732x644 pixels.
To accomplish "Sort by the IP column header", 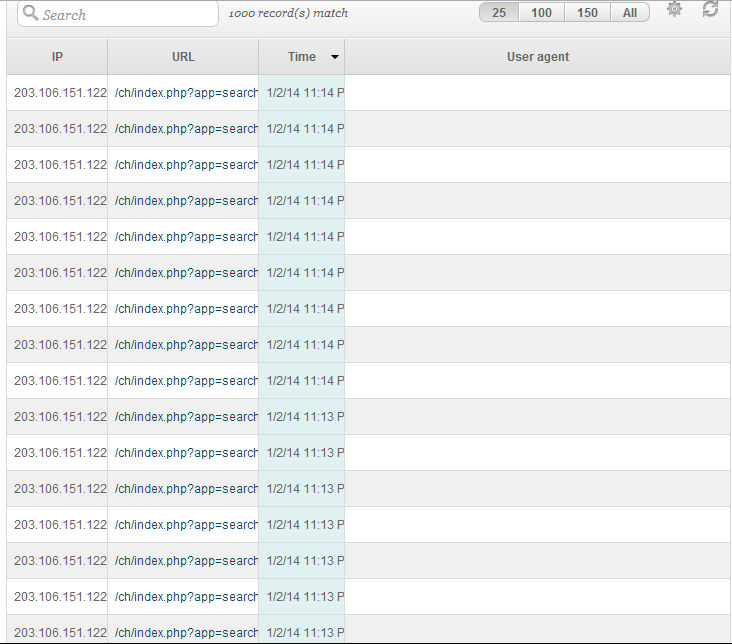I will pos(57,57).
